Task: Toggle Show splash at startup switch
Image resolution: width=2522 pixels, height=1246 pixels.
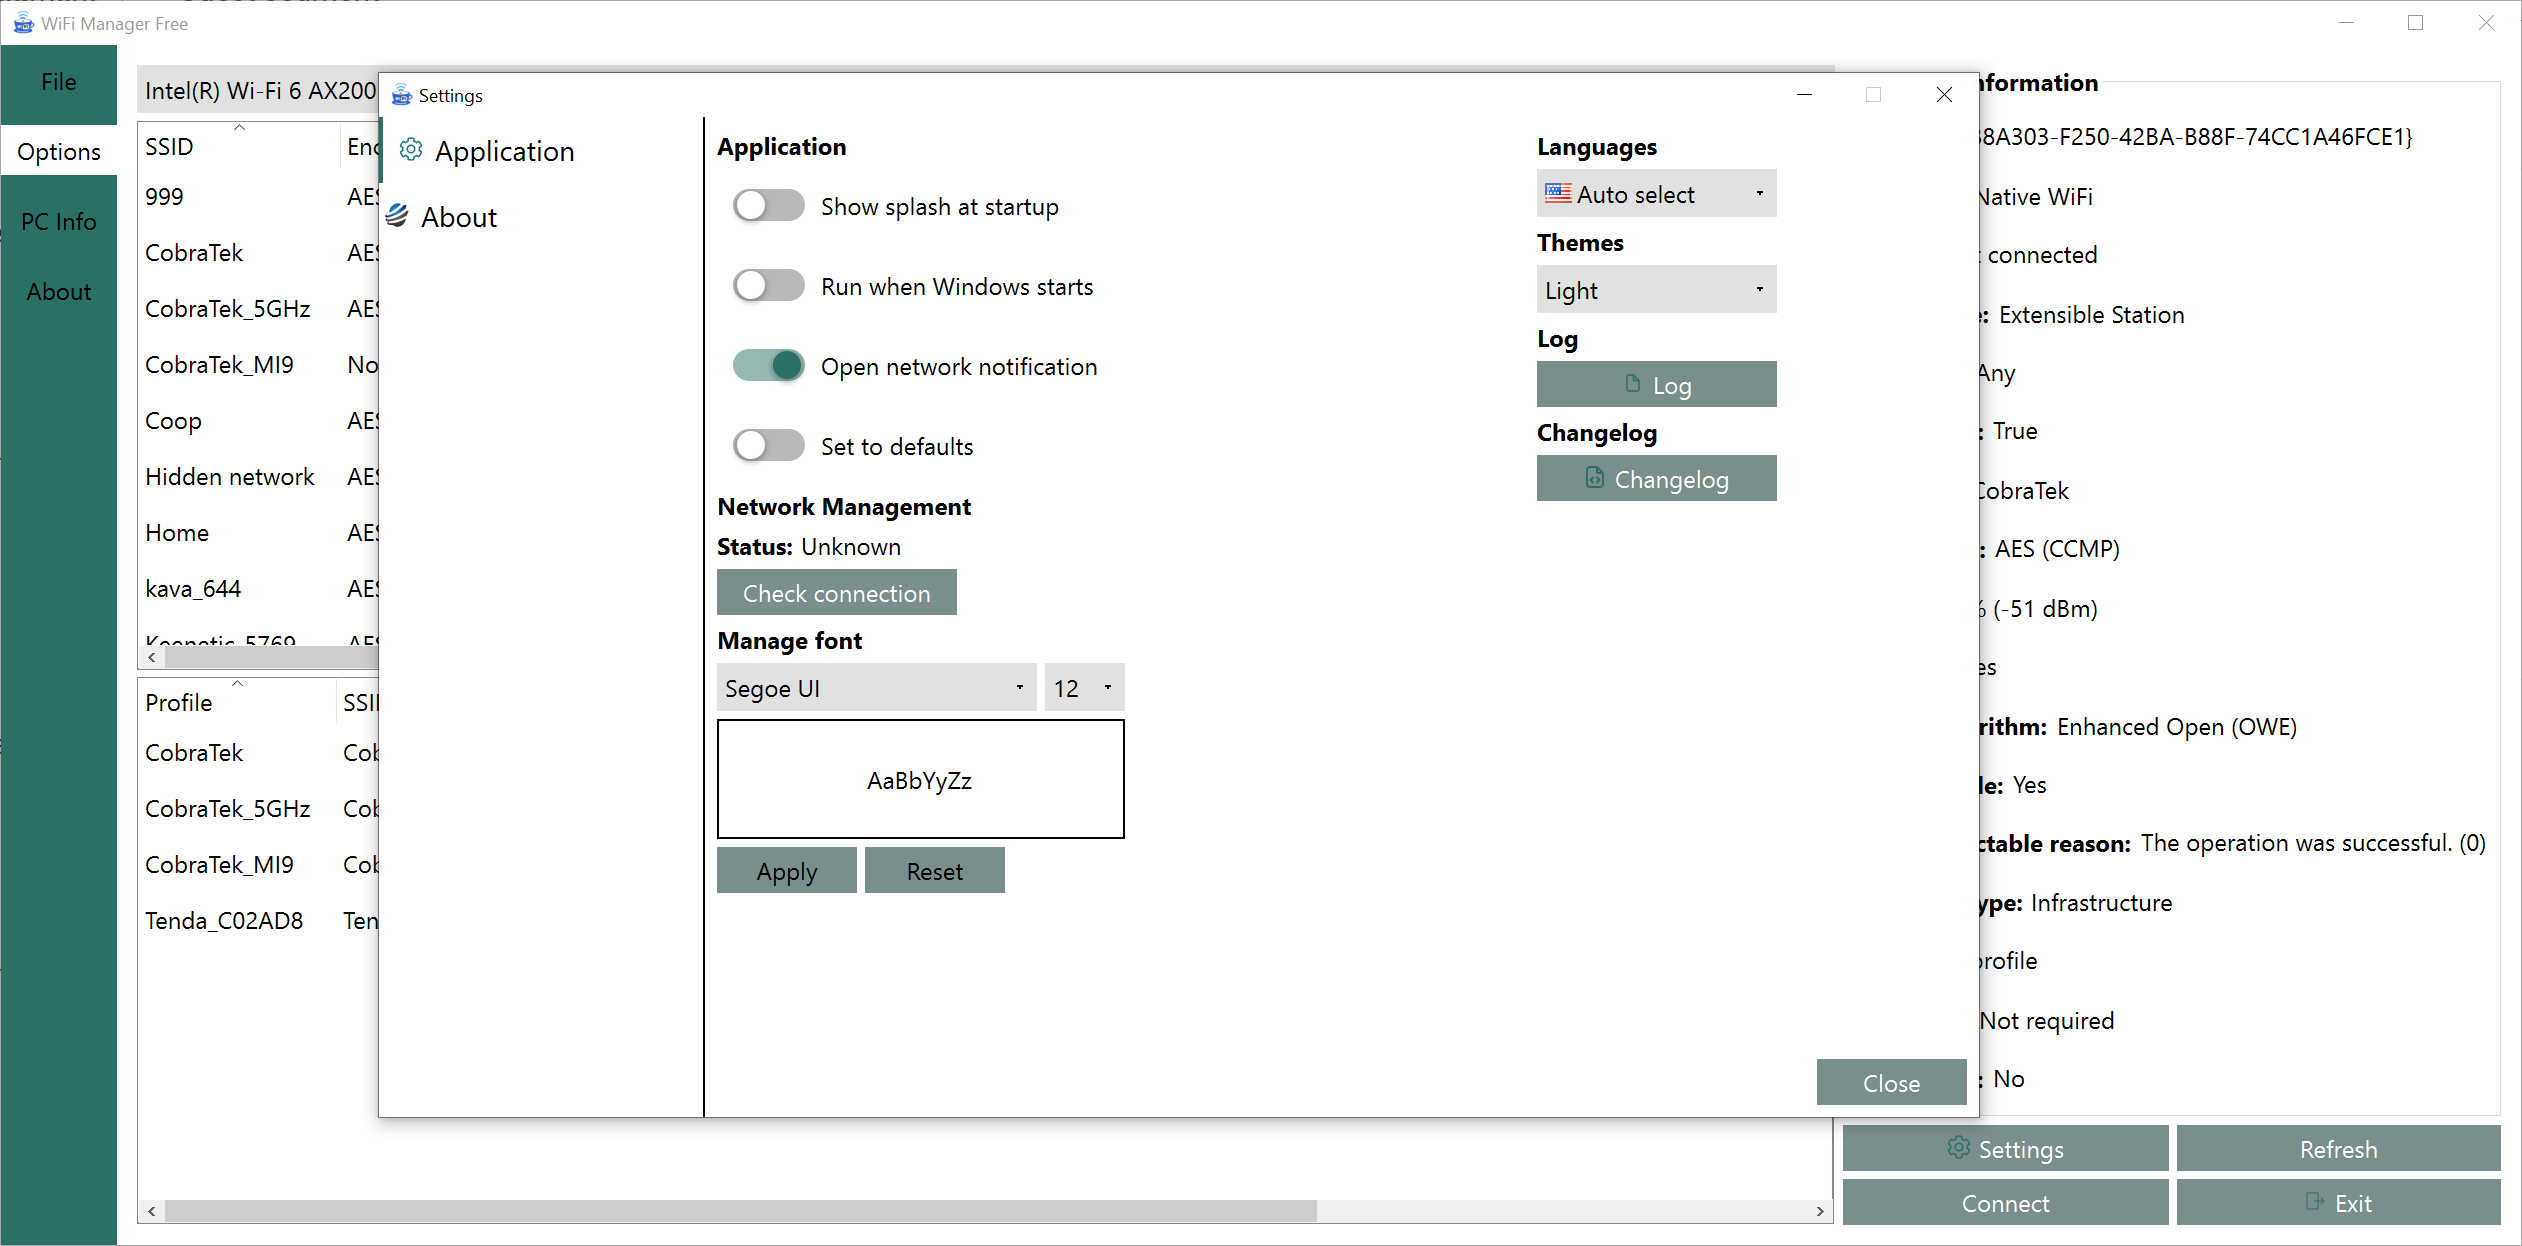Action: tap(768, 206)
